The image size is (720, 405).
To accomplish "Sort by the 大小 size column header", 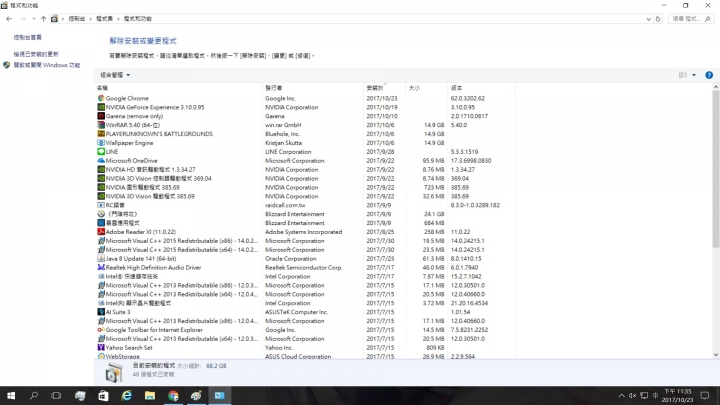I will [426, 88].
